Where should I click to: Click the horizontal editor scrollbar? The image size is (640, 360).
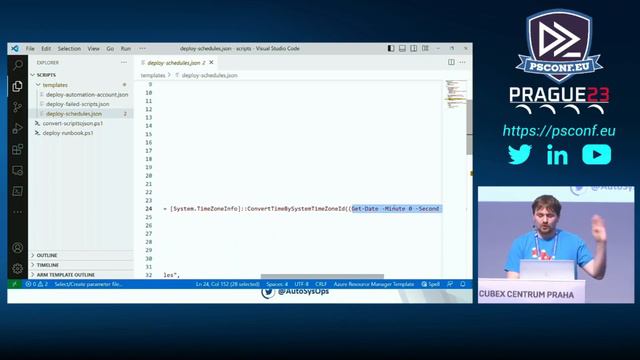click(322, 276)
